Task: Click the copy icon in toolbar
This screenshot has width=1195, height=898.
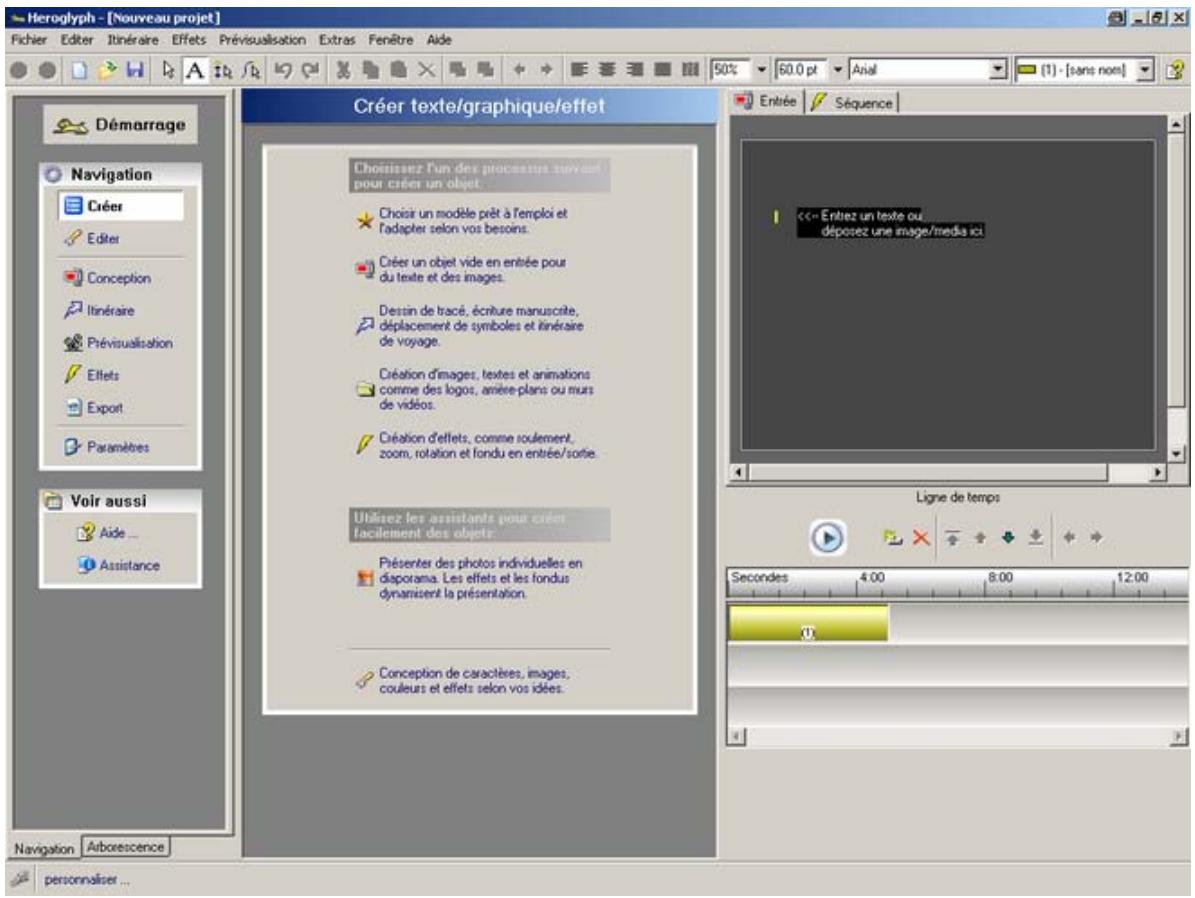Action: point(371,70)
